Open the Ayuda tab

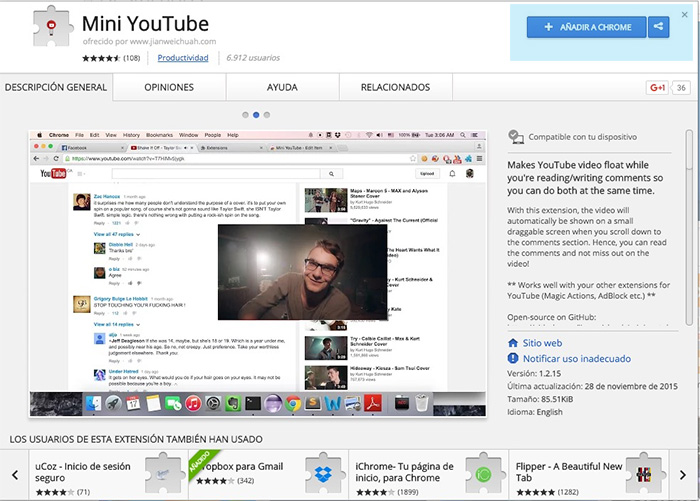pos(282,87)
